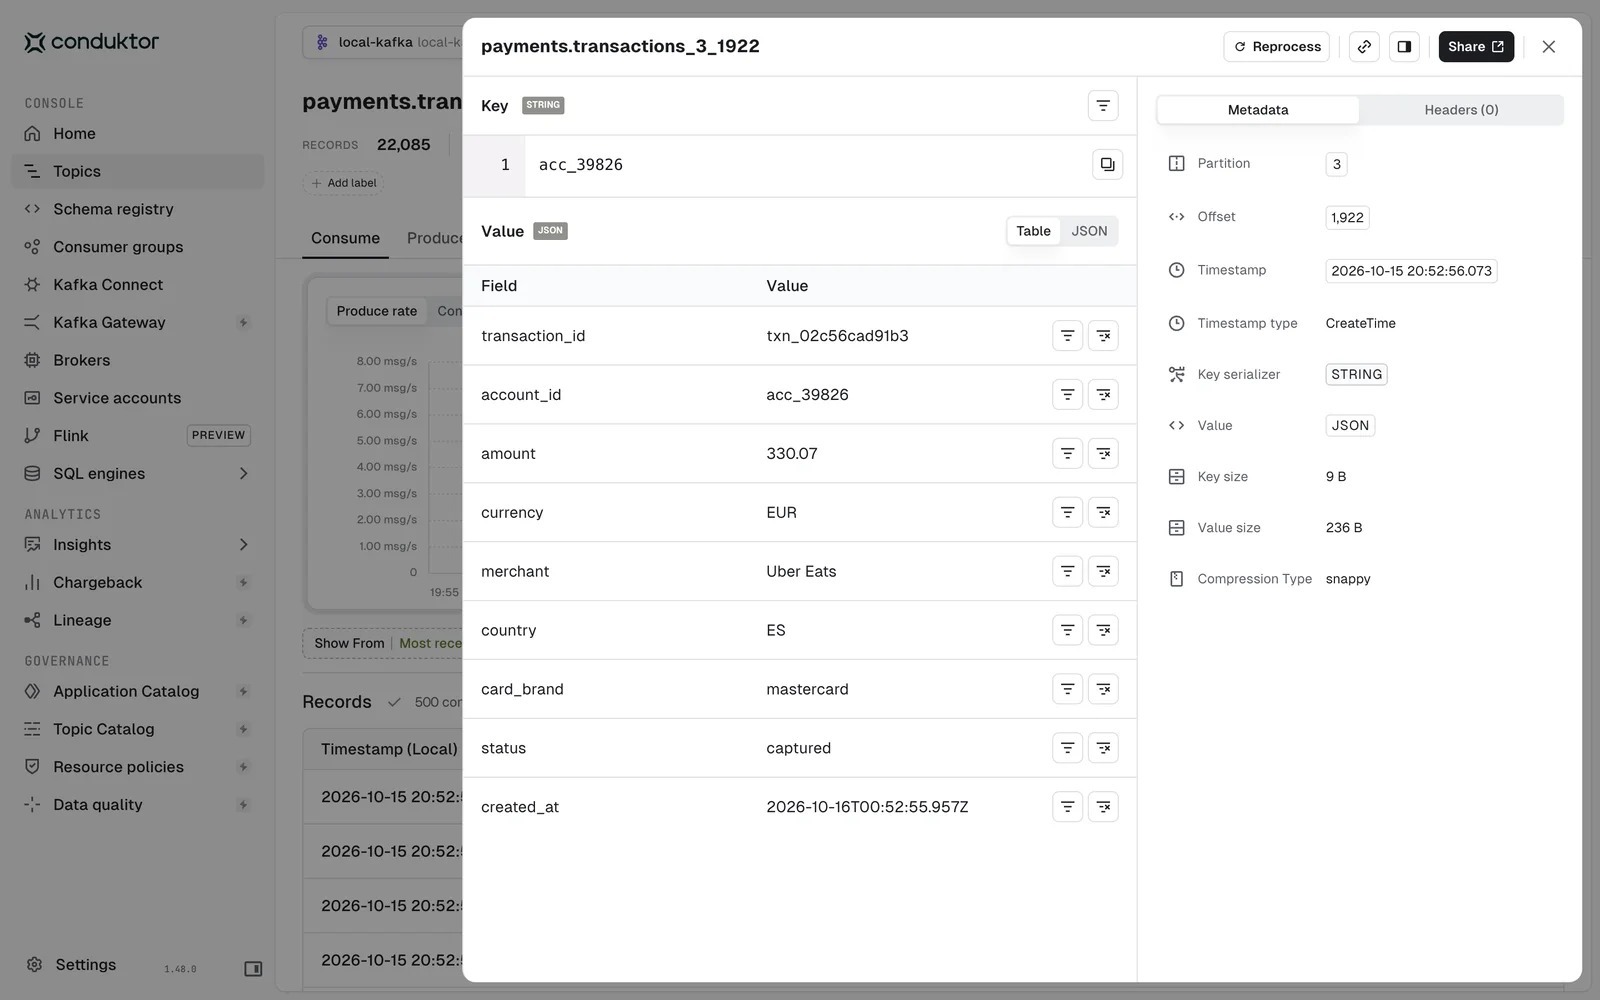Open Schema registry page
This screenshot has height=1000, width=1600.
(138, 209)
